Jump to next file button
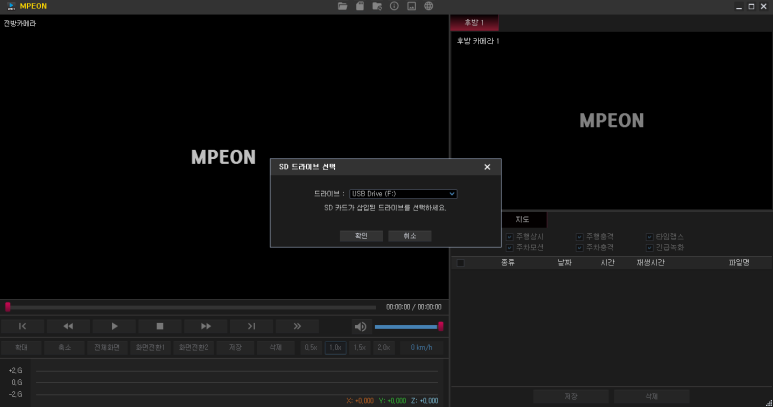The height and width of the screenshot is (407, 773). click(251, 326)
